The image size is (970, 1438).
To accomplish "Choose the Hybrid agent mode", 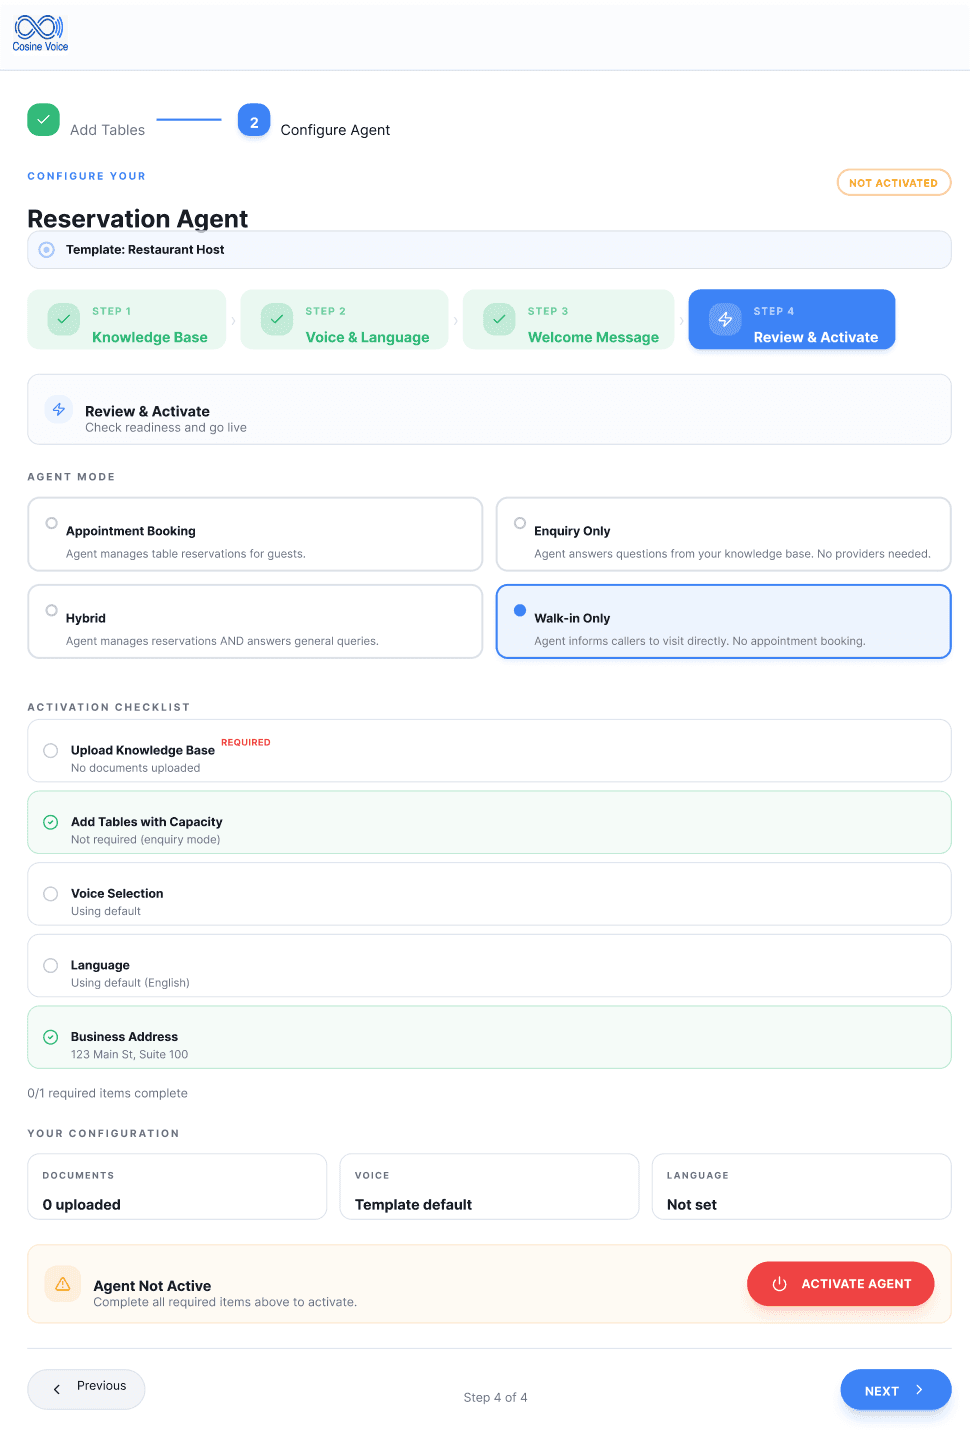I will pyautogui.click(x=255, y=621).
